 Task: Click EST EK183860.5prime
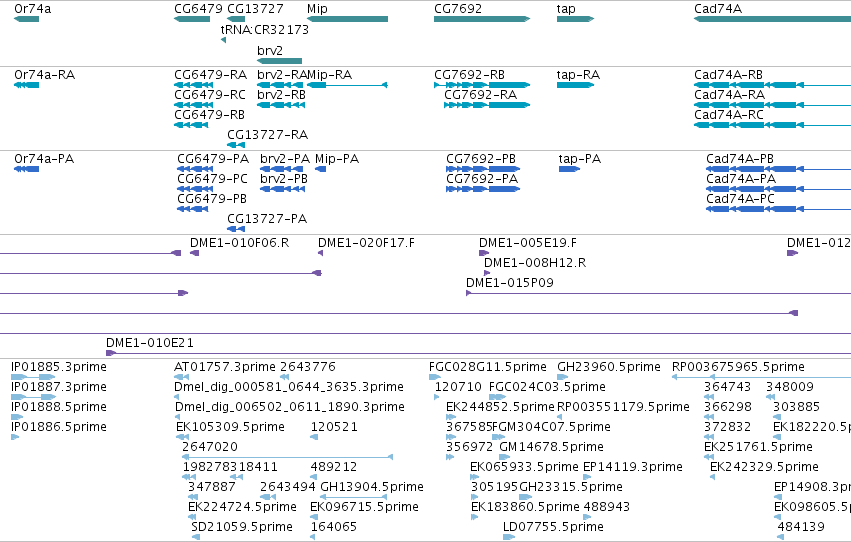pos(474,517)
